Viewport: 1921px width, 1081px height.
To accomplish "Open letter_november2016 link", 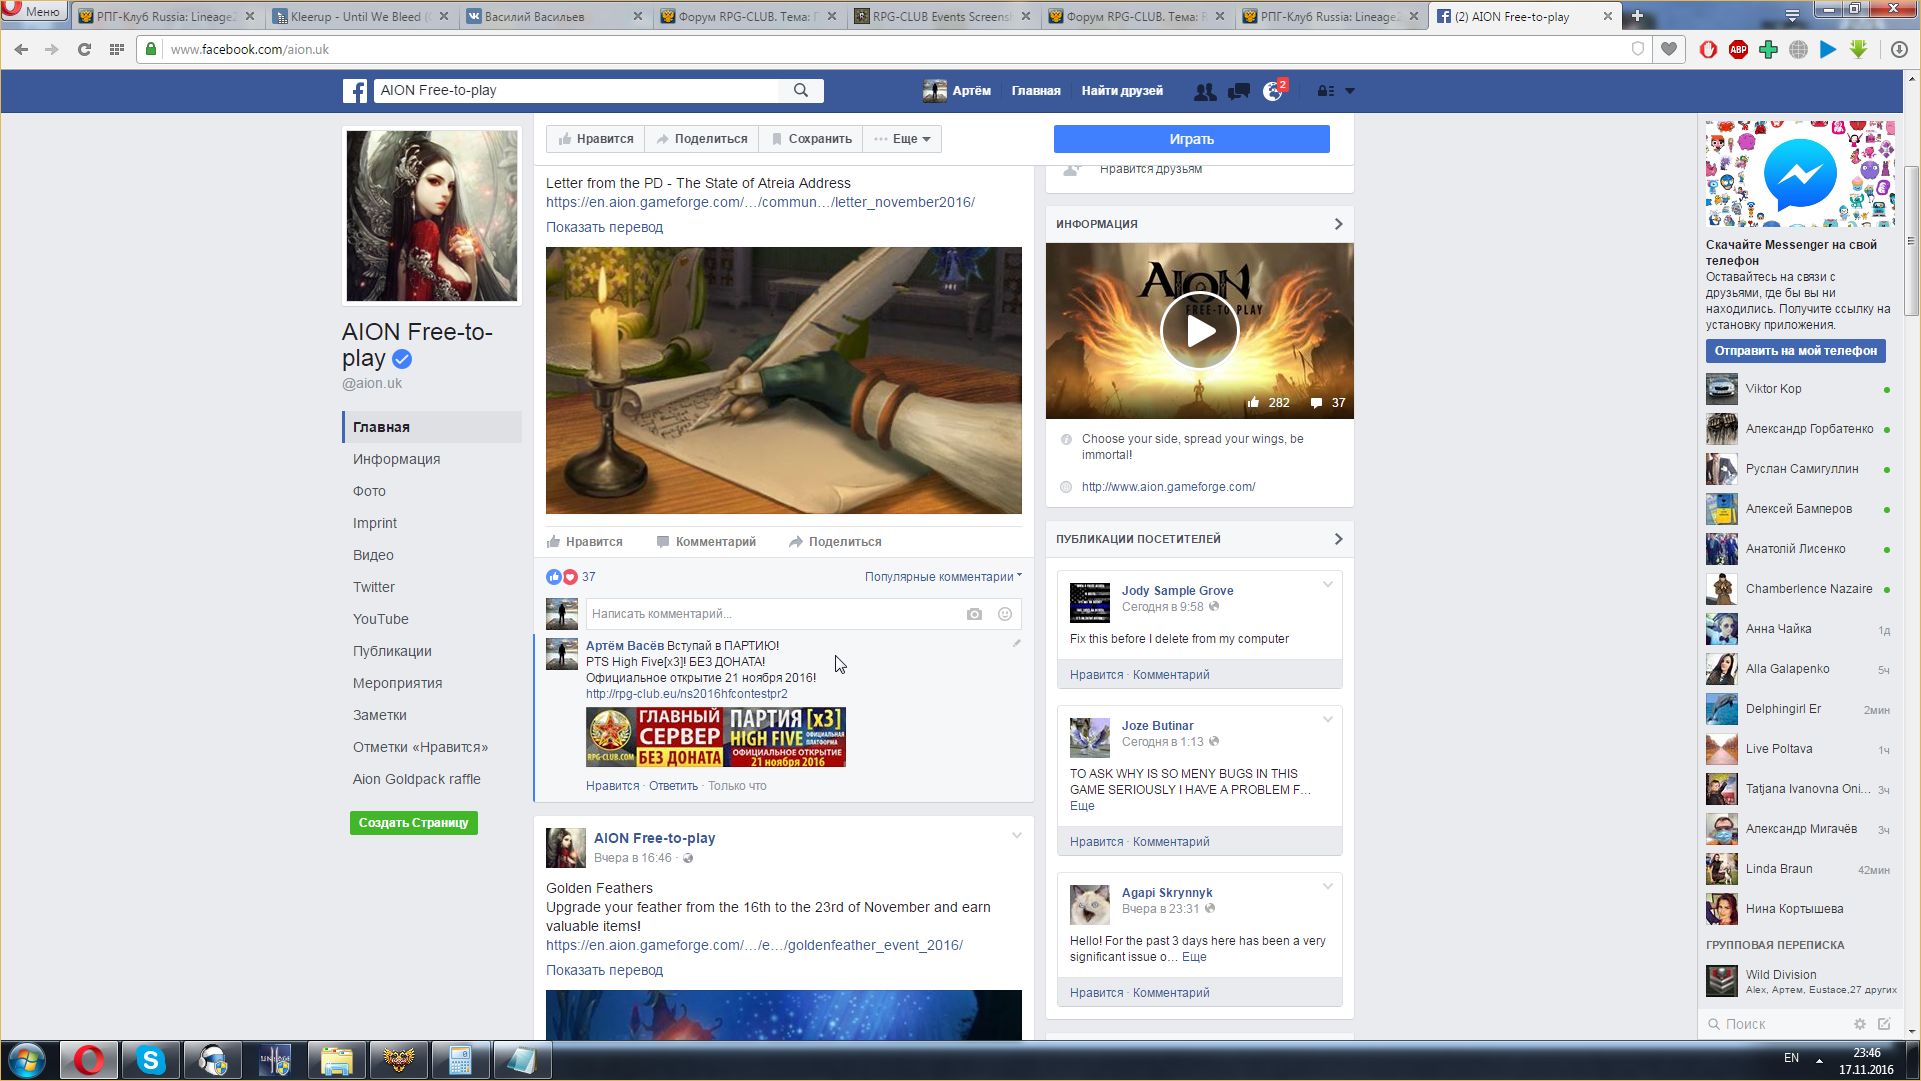I will click(x=760, y=202).
